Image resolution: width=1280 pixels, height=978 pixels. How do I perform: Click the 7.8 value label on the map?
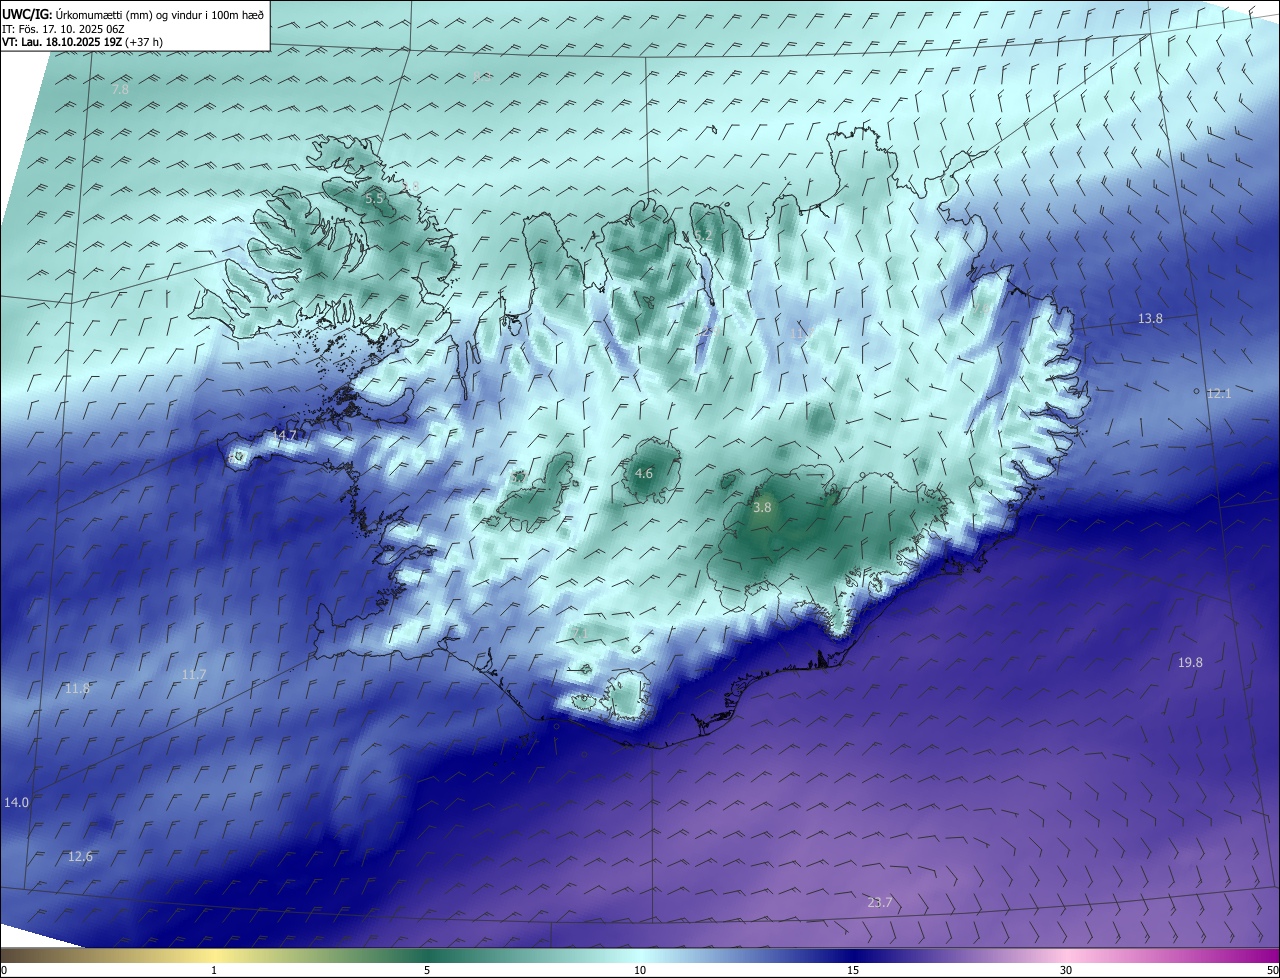coord(120,89)
